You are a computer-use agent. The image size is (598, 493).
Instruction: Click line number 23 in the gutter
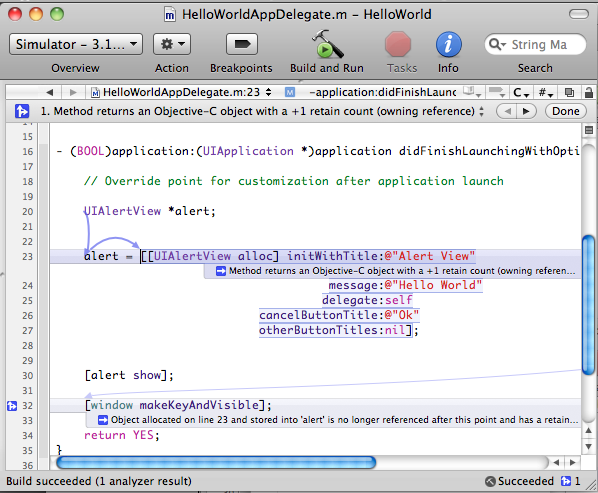(27, 257)
